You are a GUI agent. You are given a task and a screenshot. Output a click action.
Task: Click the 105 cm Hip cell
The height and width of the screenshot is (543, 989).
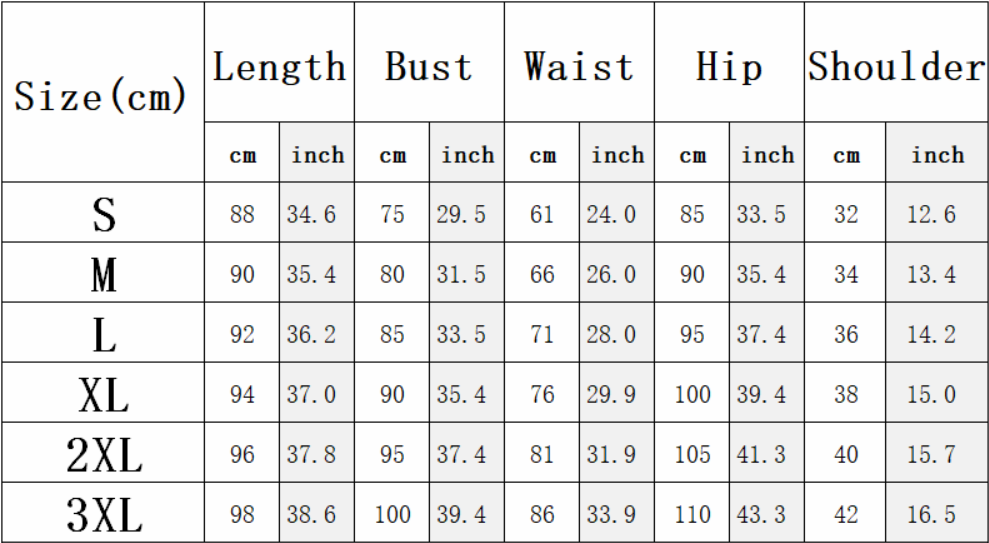click(692, 452)
